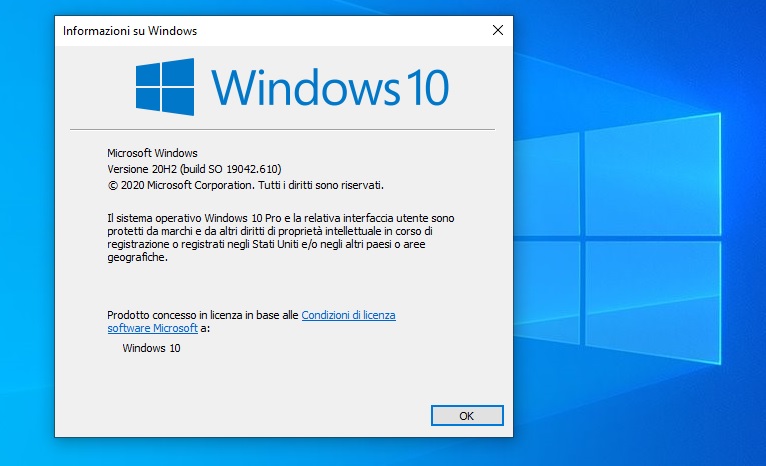Viewport: 766px width, 466px height.
Task: Click the 2020 Microsoft Corporation copyright line
Action: [x=246, y=185]
